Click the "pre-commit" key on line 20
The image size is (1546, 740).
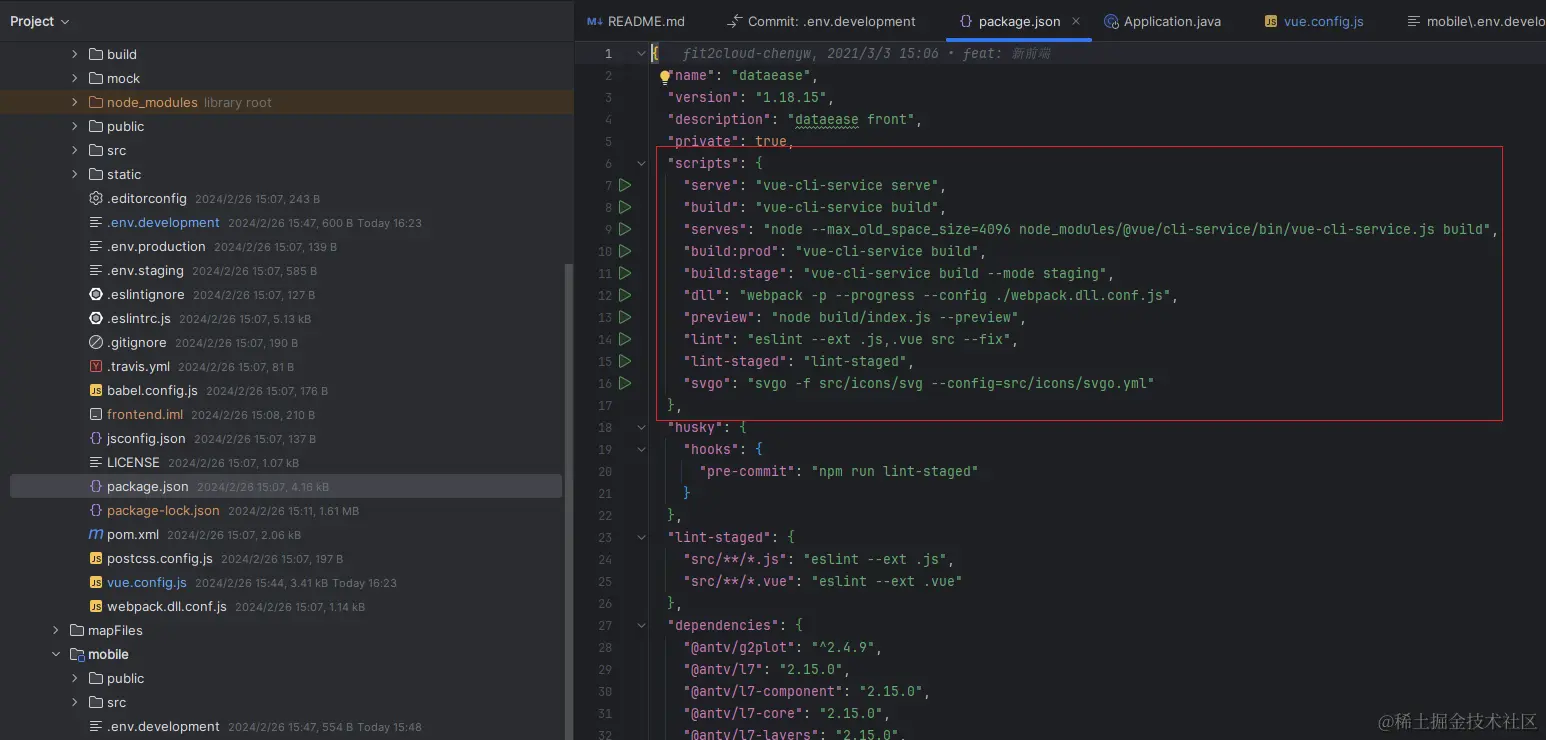point(747,471)
